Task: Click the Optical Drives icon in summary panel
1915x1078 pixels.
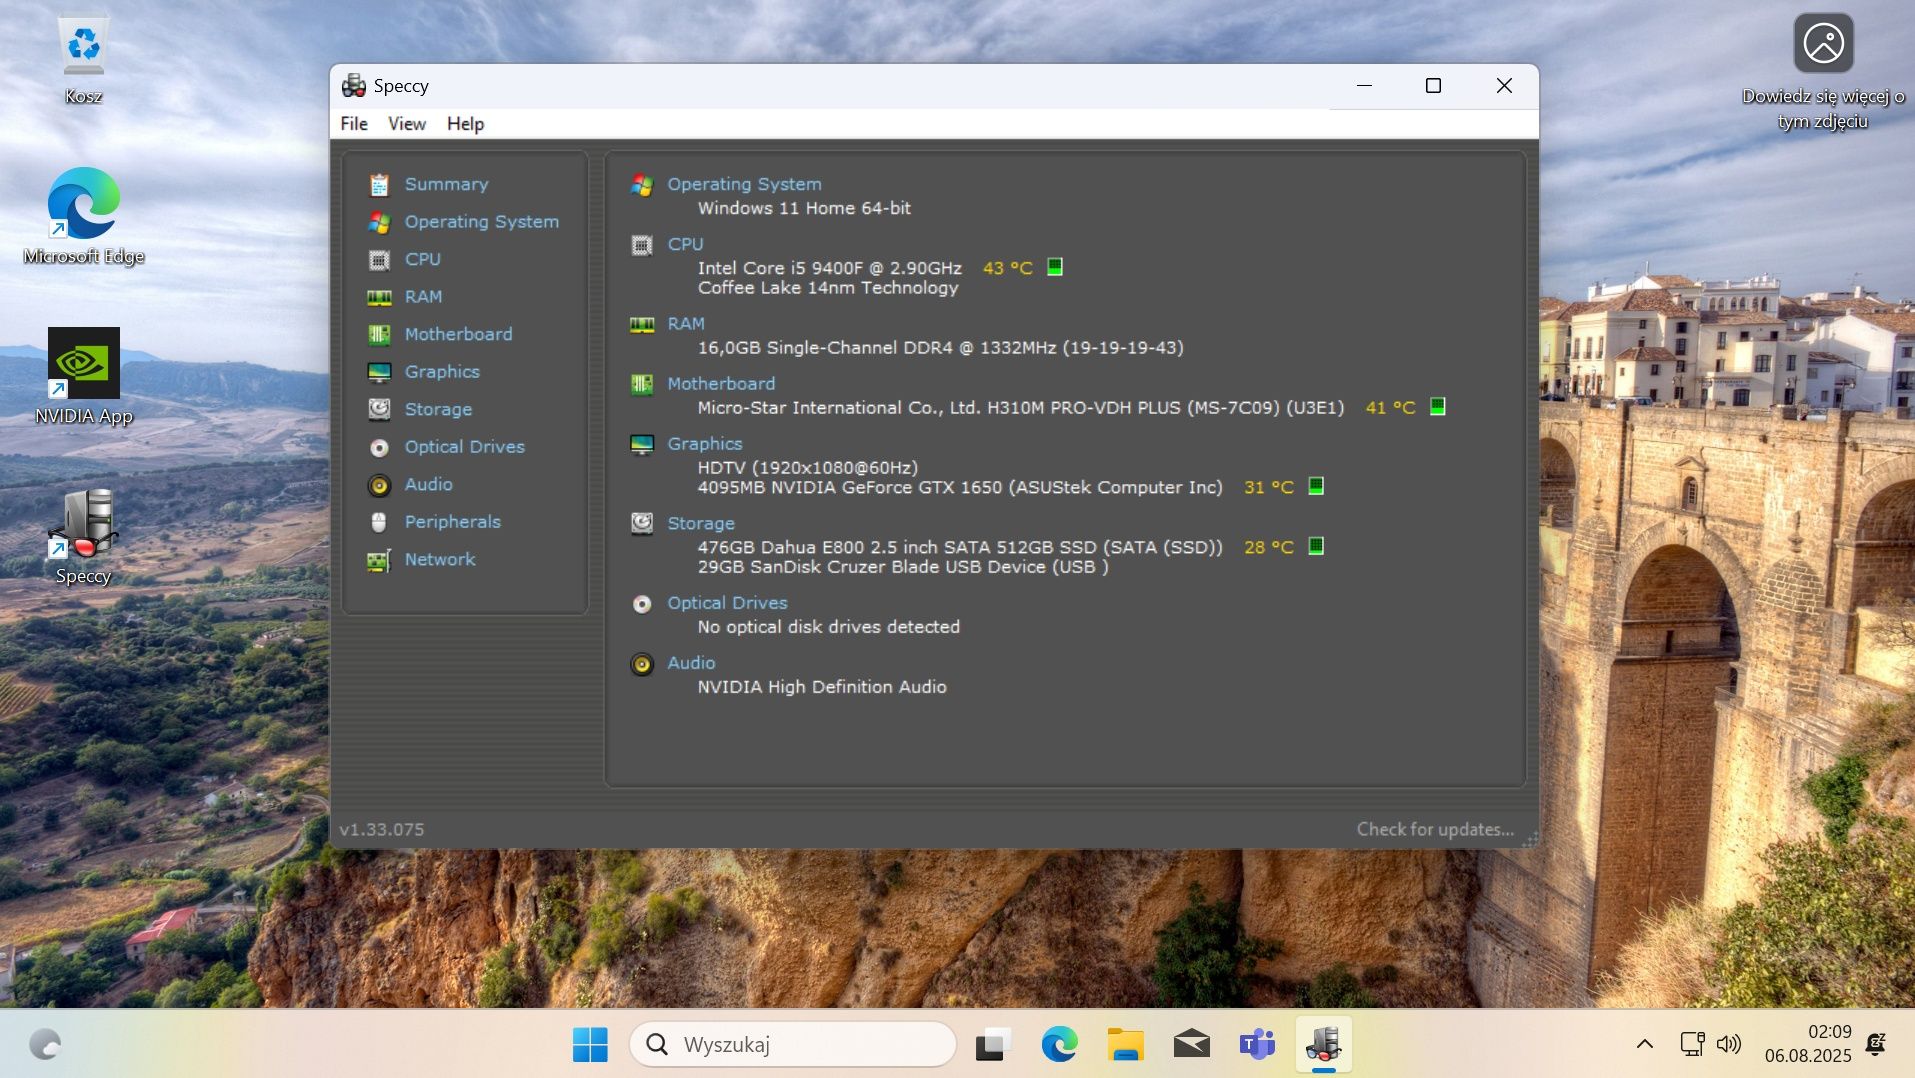Action: tap(642, 604)
